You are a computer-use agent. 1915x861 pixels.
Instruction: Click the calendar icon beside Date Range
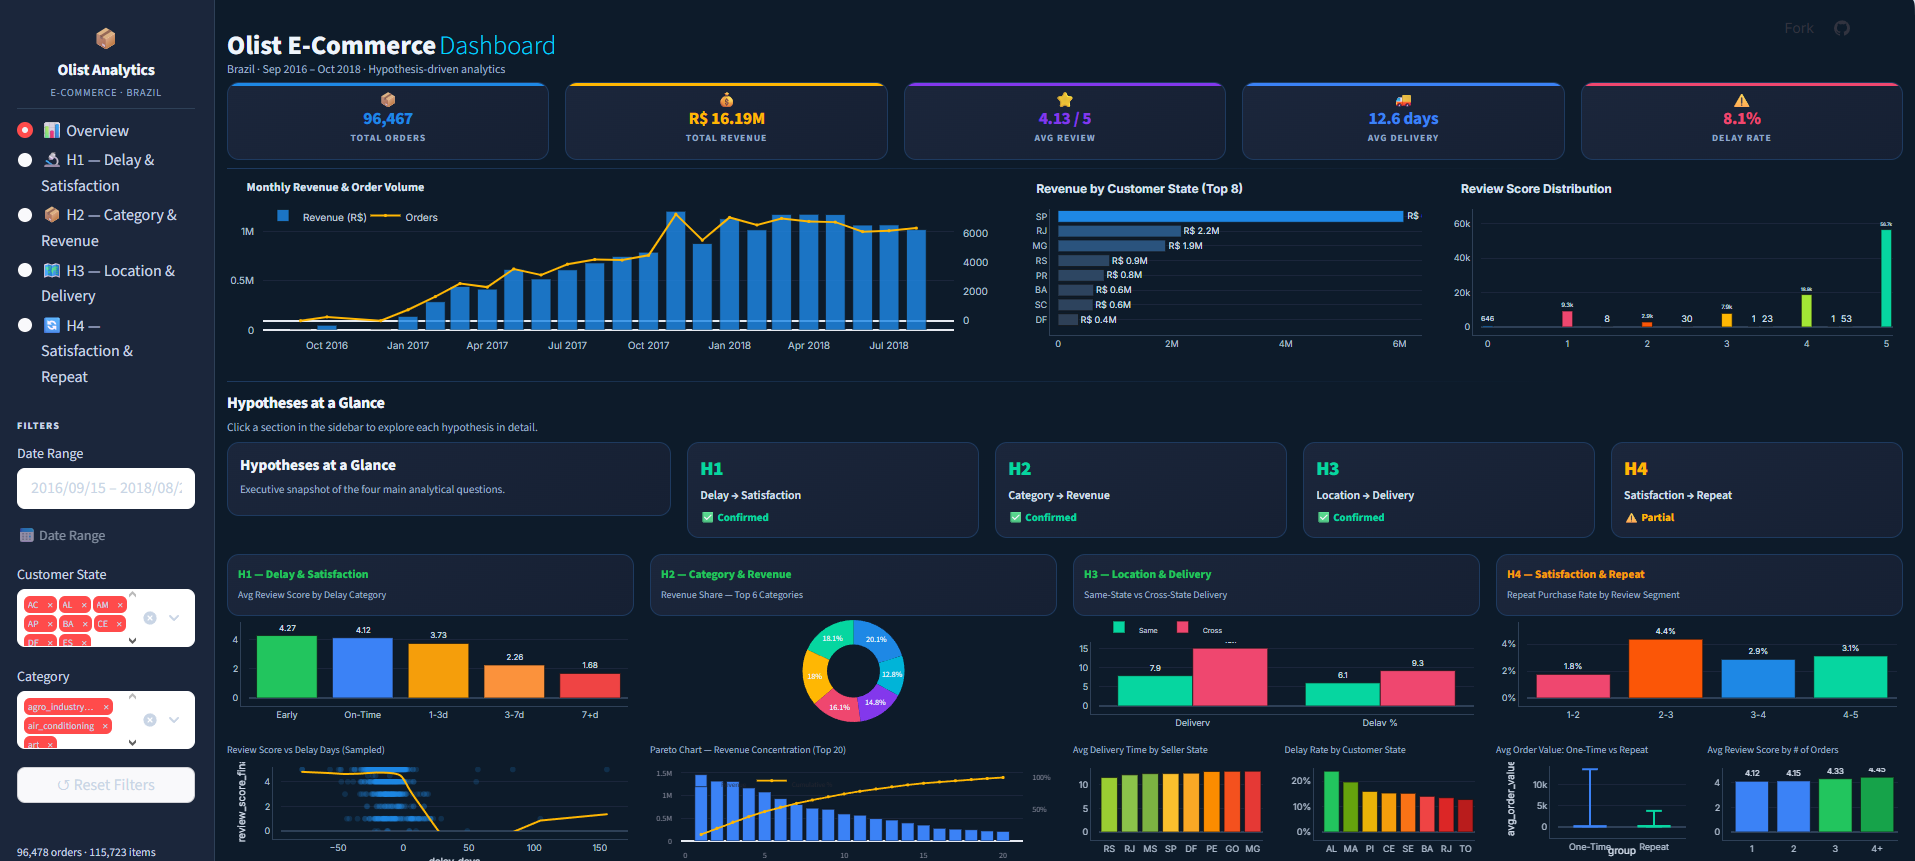[27, 535]
